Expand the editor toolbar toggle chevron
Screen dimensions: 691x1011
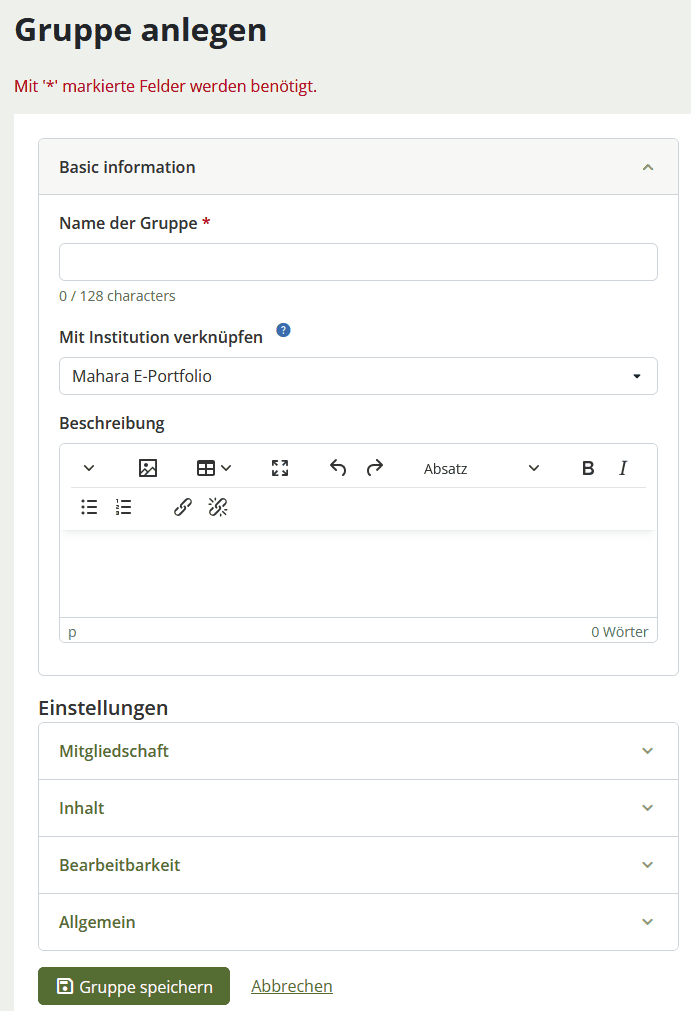click(x=89, y=468)
